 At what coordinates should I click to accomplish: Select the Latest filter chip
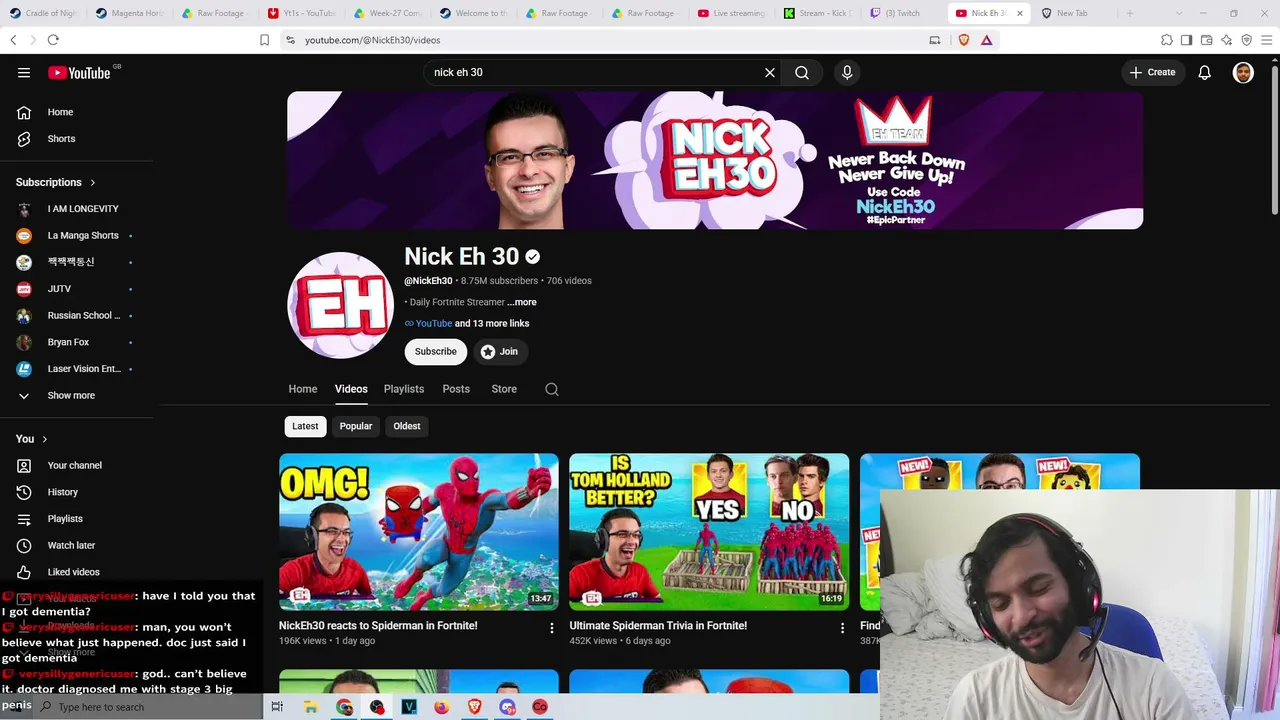pos(305,426)
